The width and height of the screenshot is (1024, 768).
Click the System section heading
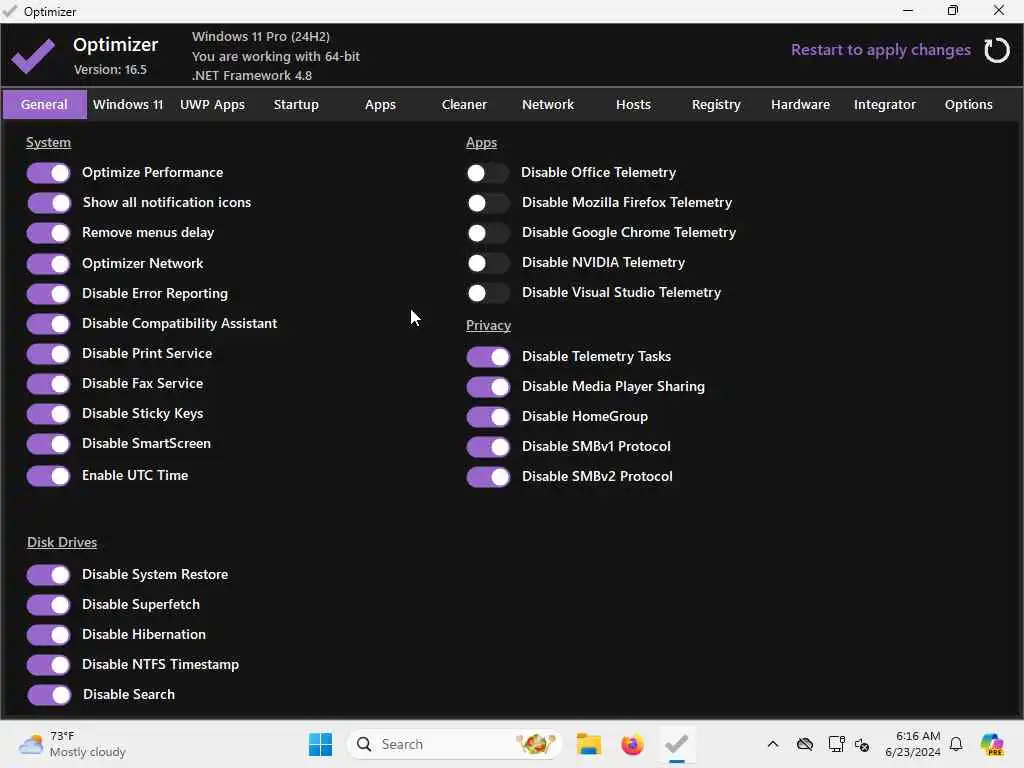click(48, 142)
